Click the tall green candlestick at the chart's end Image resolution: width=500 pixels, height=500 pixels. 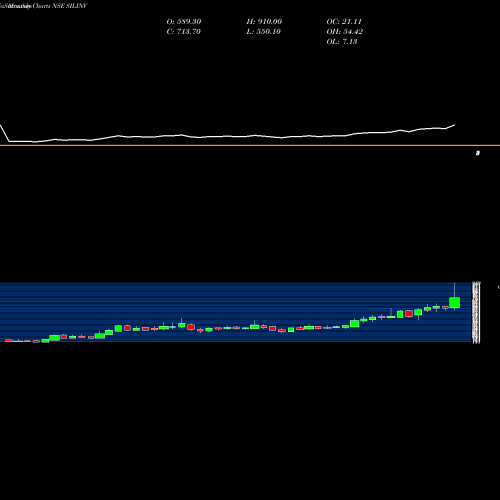click(x=455, y=302)
